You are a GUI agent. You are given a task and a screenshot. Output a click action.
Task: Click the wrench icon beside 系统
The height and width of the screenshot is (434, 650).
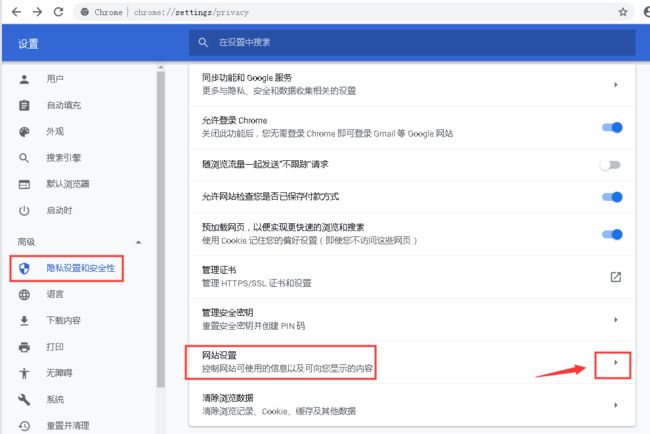(x=24, y=400)
